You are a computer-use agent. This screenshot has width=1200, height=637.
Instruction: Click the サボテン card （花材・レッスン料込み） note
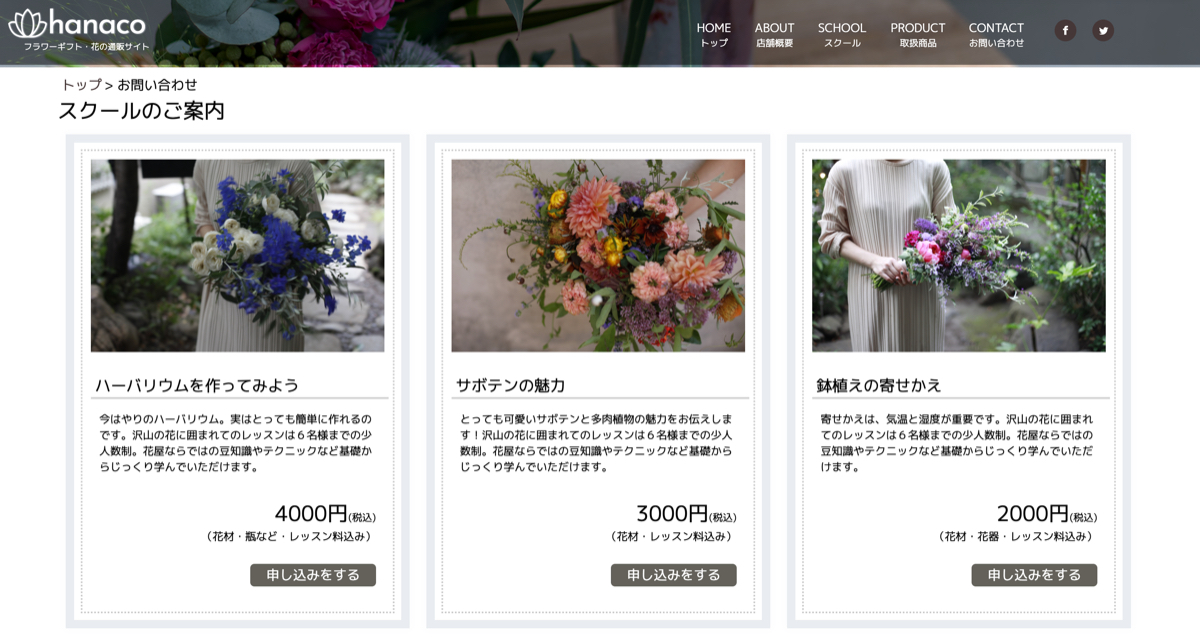pyautogui.click(x=672, y=537)
